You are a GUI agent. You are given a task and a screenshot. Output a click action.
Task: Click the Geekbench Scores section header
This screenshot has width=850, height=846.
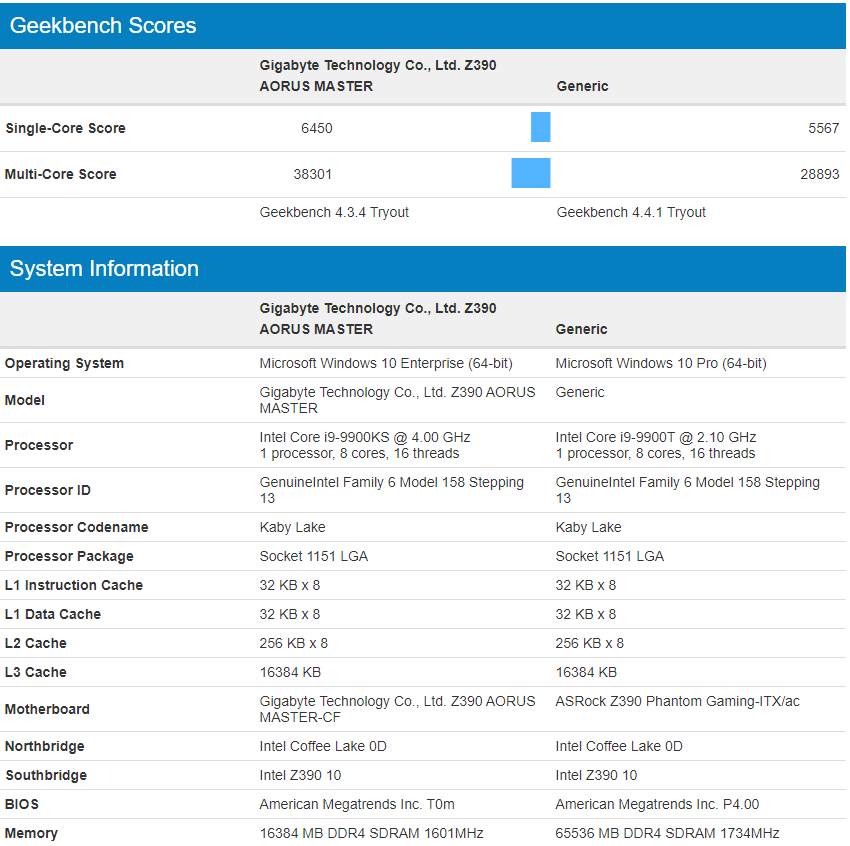coord(103,26)
